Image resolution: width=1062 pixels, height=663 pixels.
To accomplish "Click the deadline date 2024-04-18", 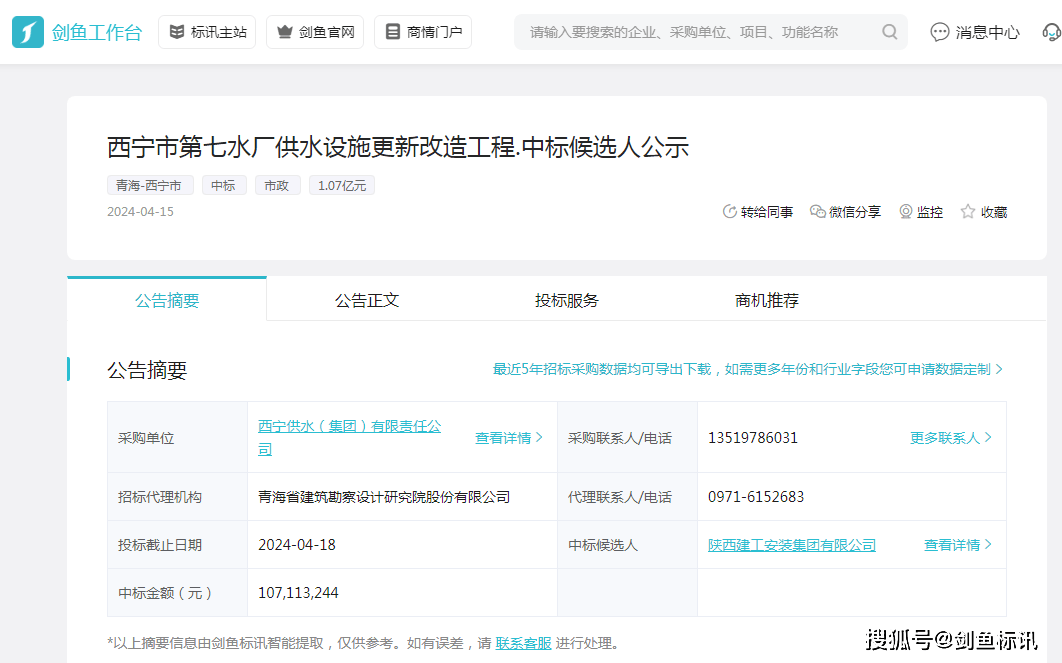I will [x=297, y=544].
